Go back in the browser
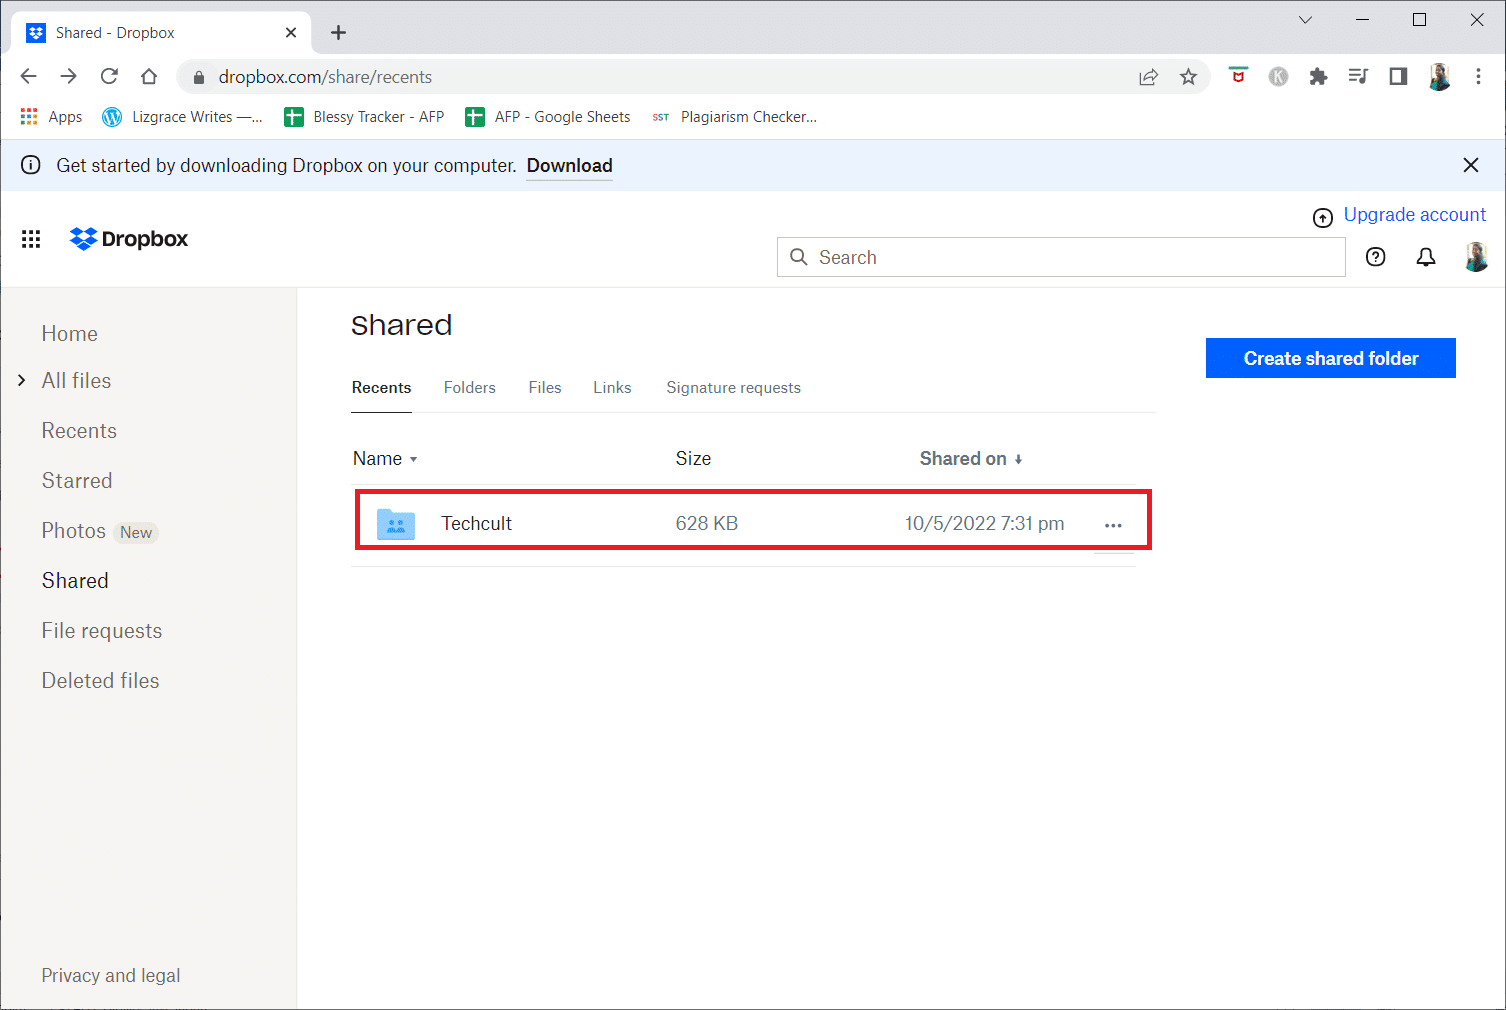This screenshot has width=1506, height=1010. (x=29, y=77)
